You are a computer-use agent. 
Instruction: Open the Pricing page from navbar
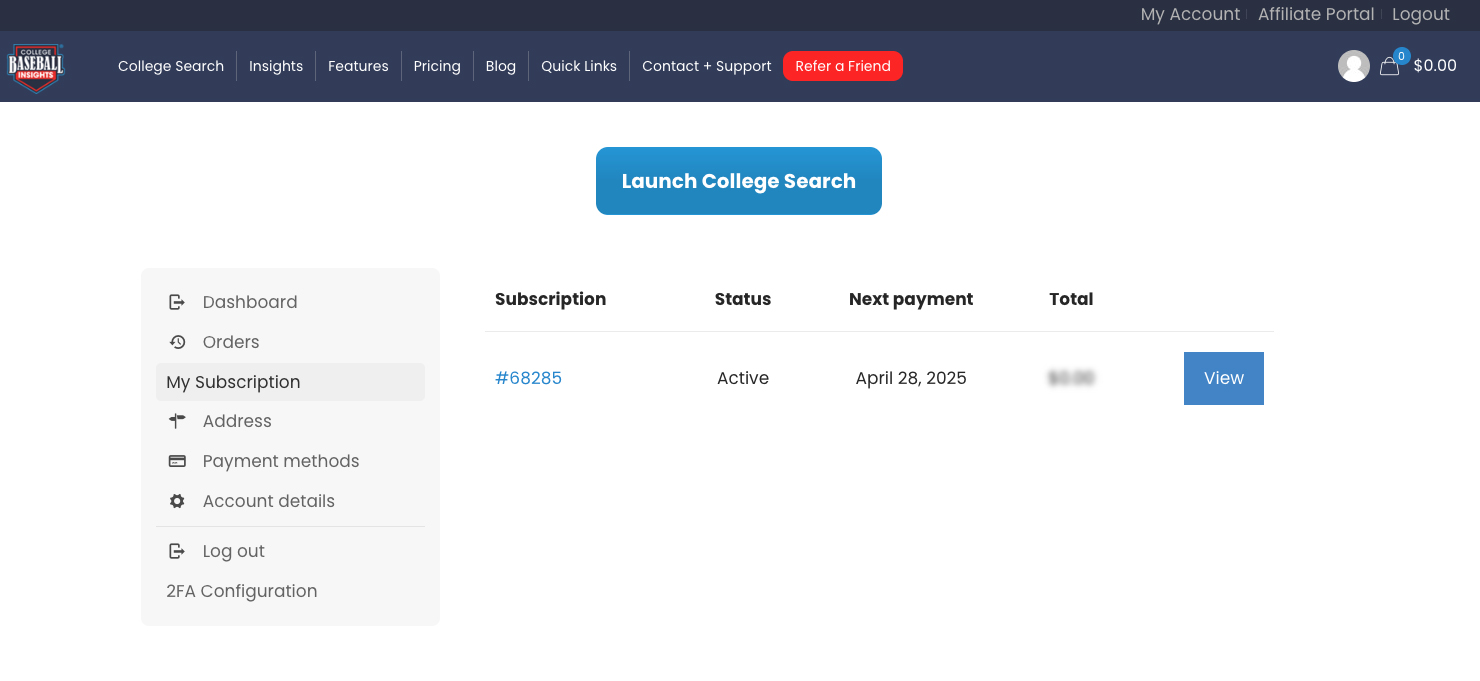[437, 66]
